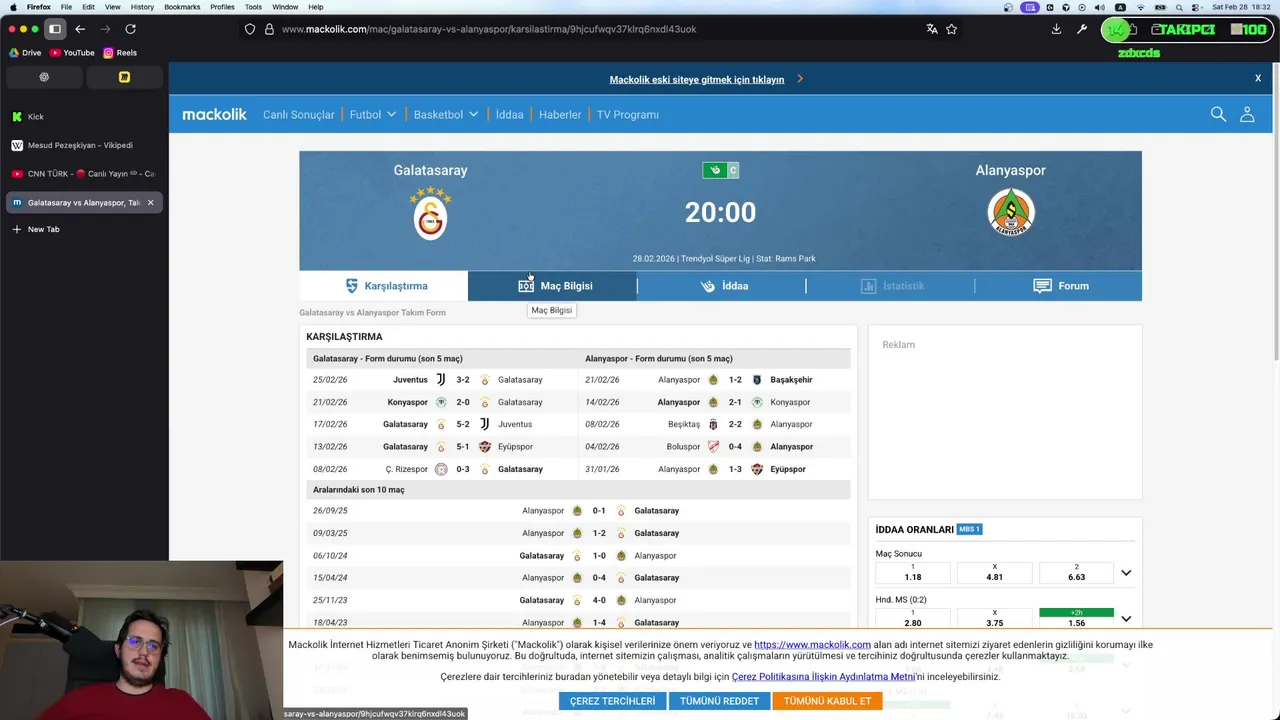This screenshot has width=1280, height=720.
Task: Open the developer tools wrench icon
Action: [x=1082, y=29]
